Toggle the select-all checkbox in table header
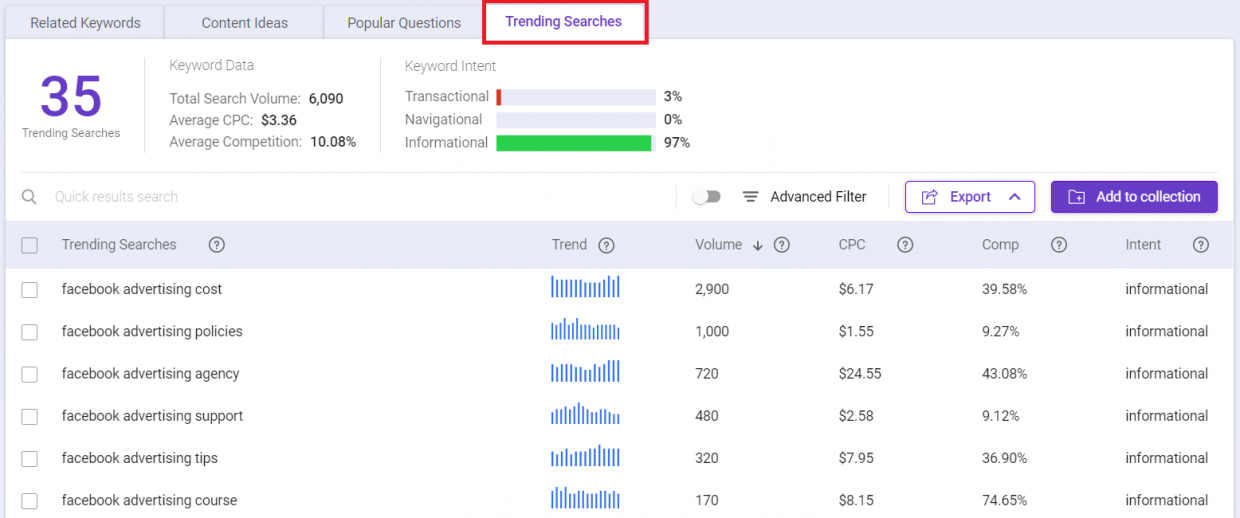This screenshot has width=1240, height=518. (x=30, y=245)
